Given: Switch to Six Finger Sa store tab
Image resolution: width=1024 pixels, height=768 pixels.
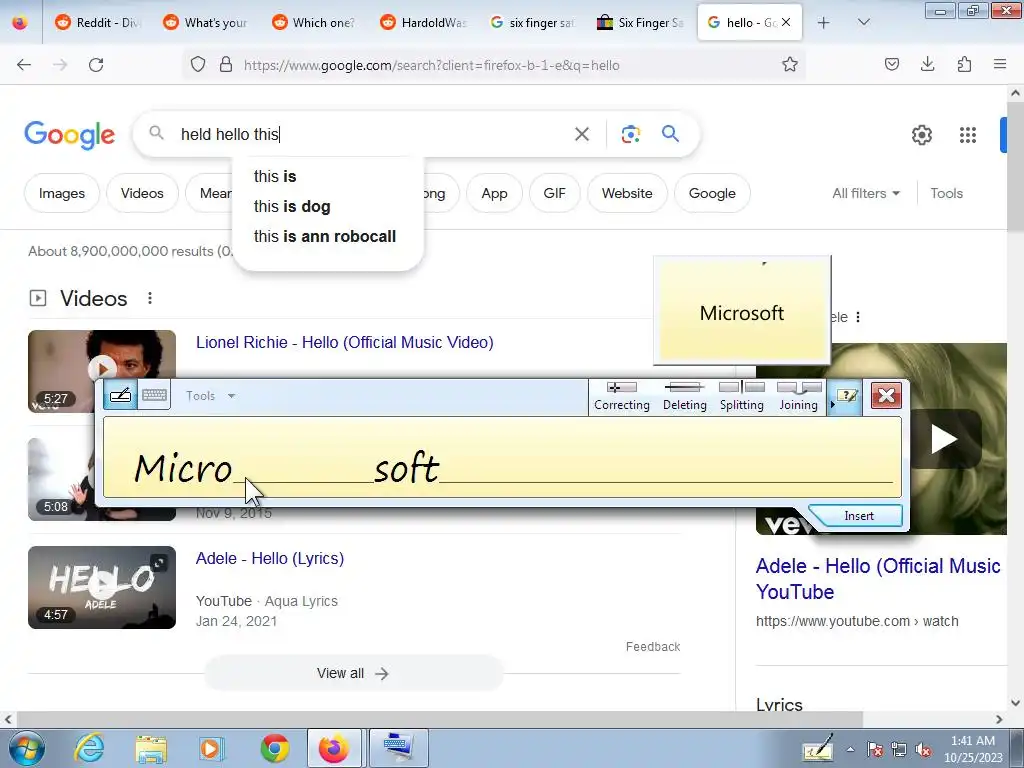Looking at the screenshot, I should click(x=641, y=23).
